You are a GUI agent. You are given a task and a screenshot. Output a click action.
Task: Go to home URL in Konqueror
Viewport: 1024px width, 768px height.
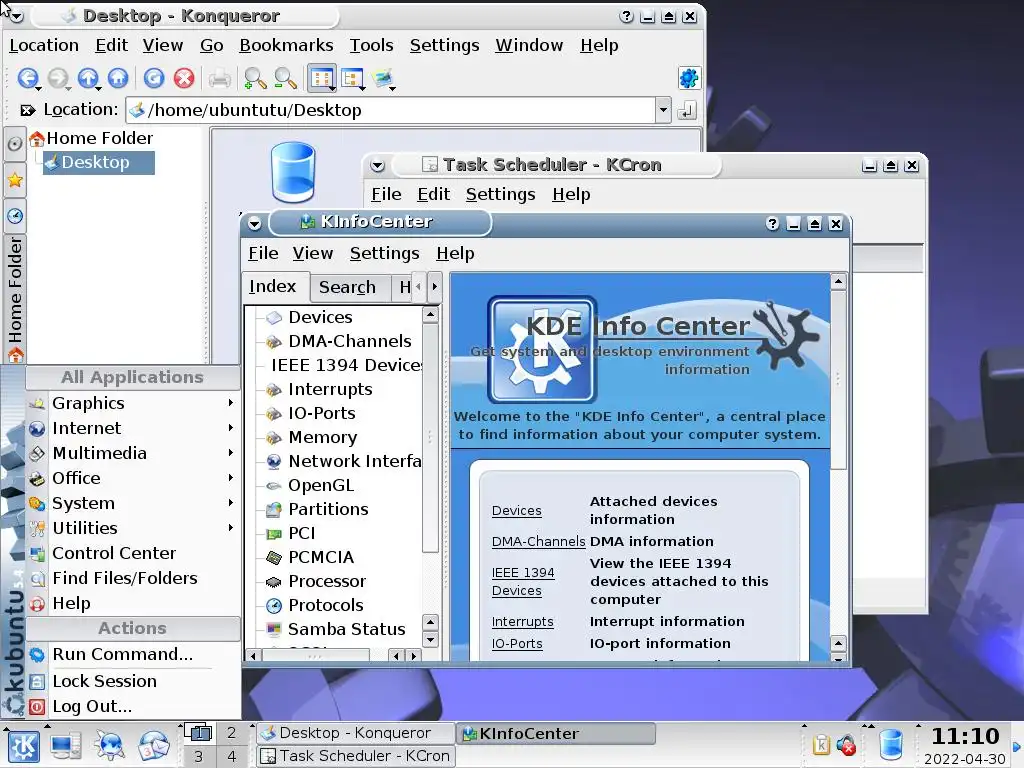click(118, 78)
